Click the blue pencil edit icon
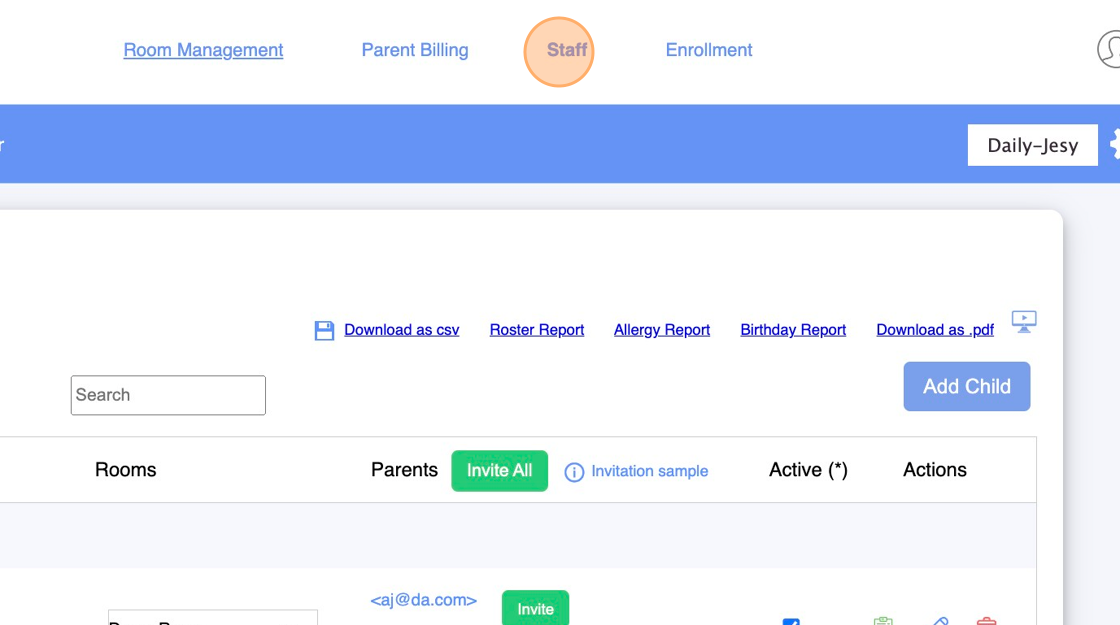1120x625 pixels. 938,621
